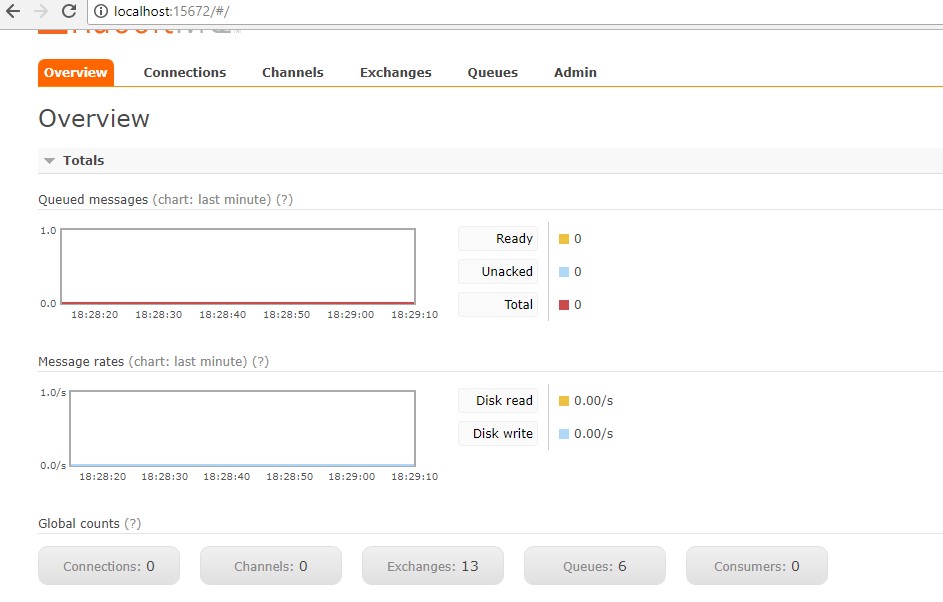Switch to the Channels tab

click(293, 73)
